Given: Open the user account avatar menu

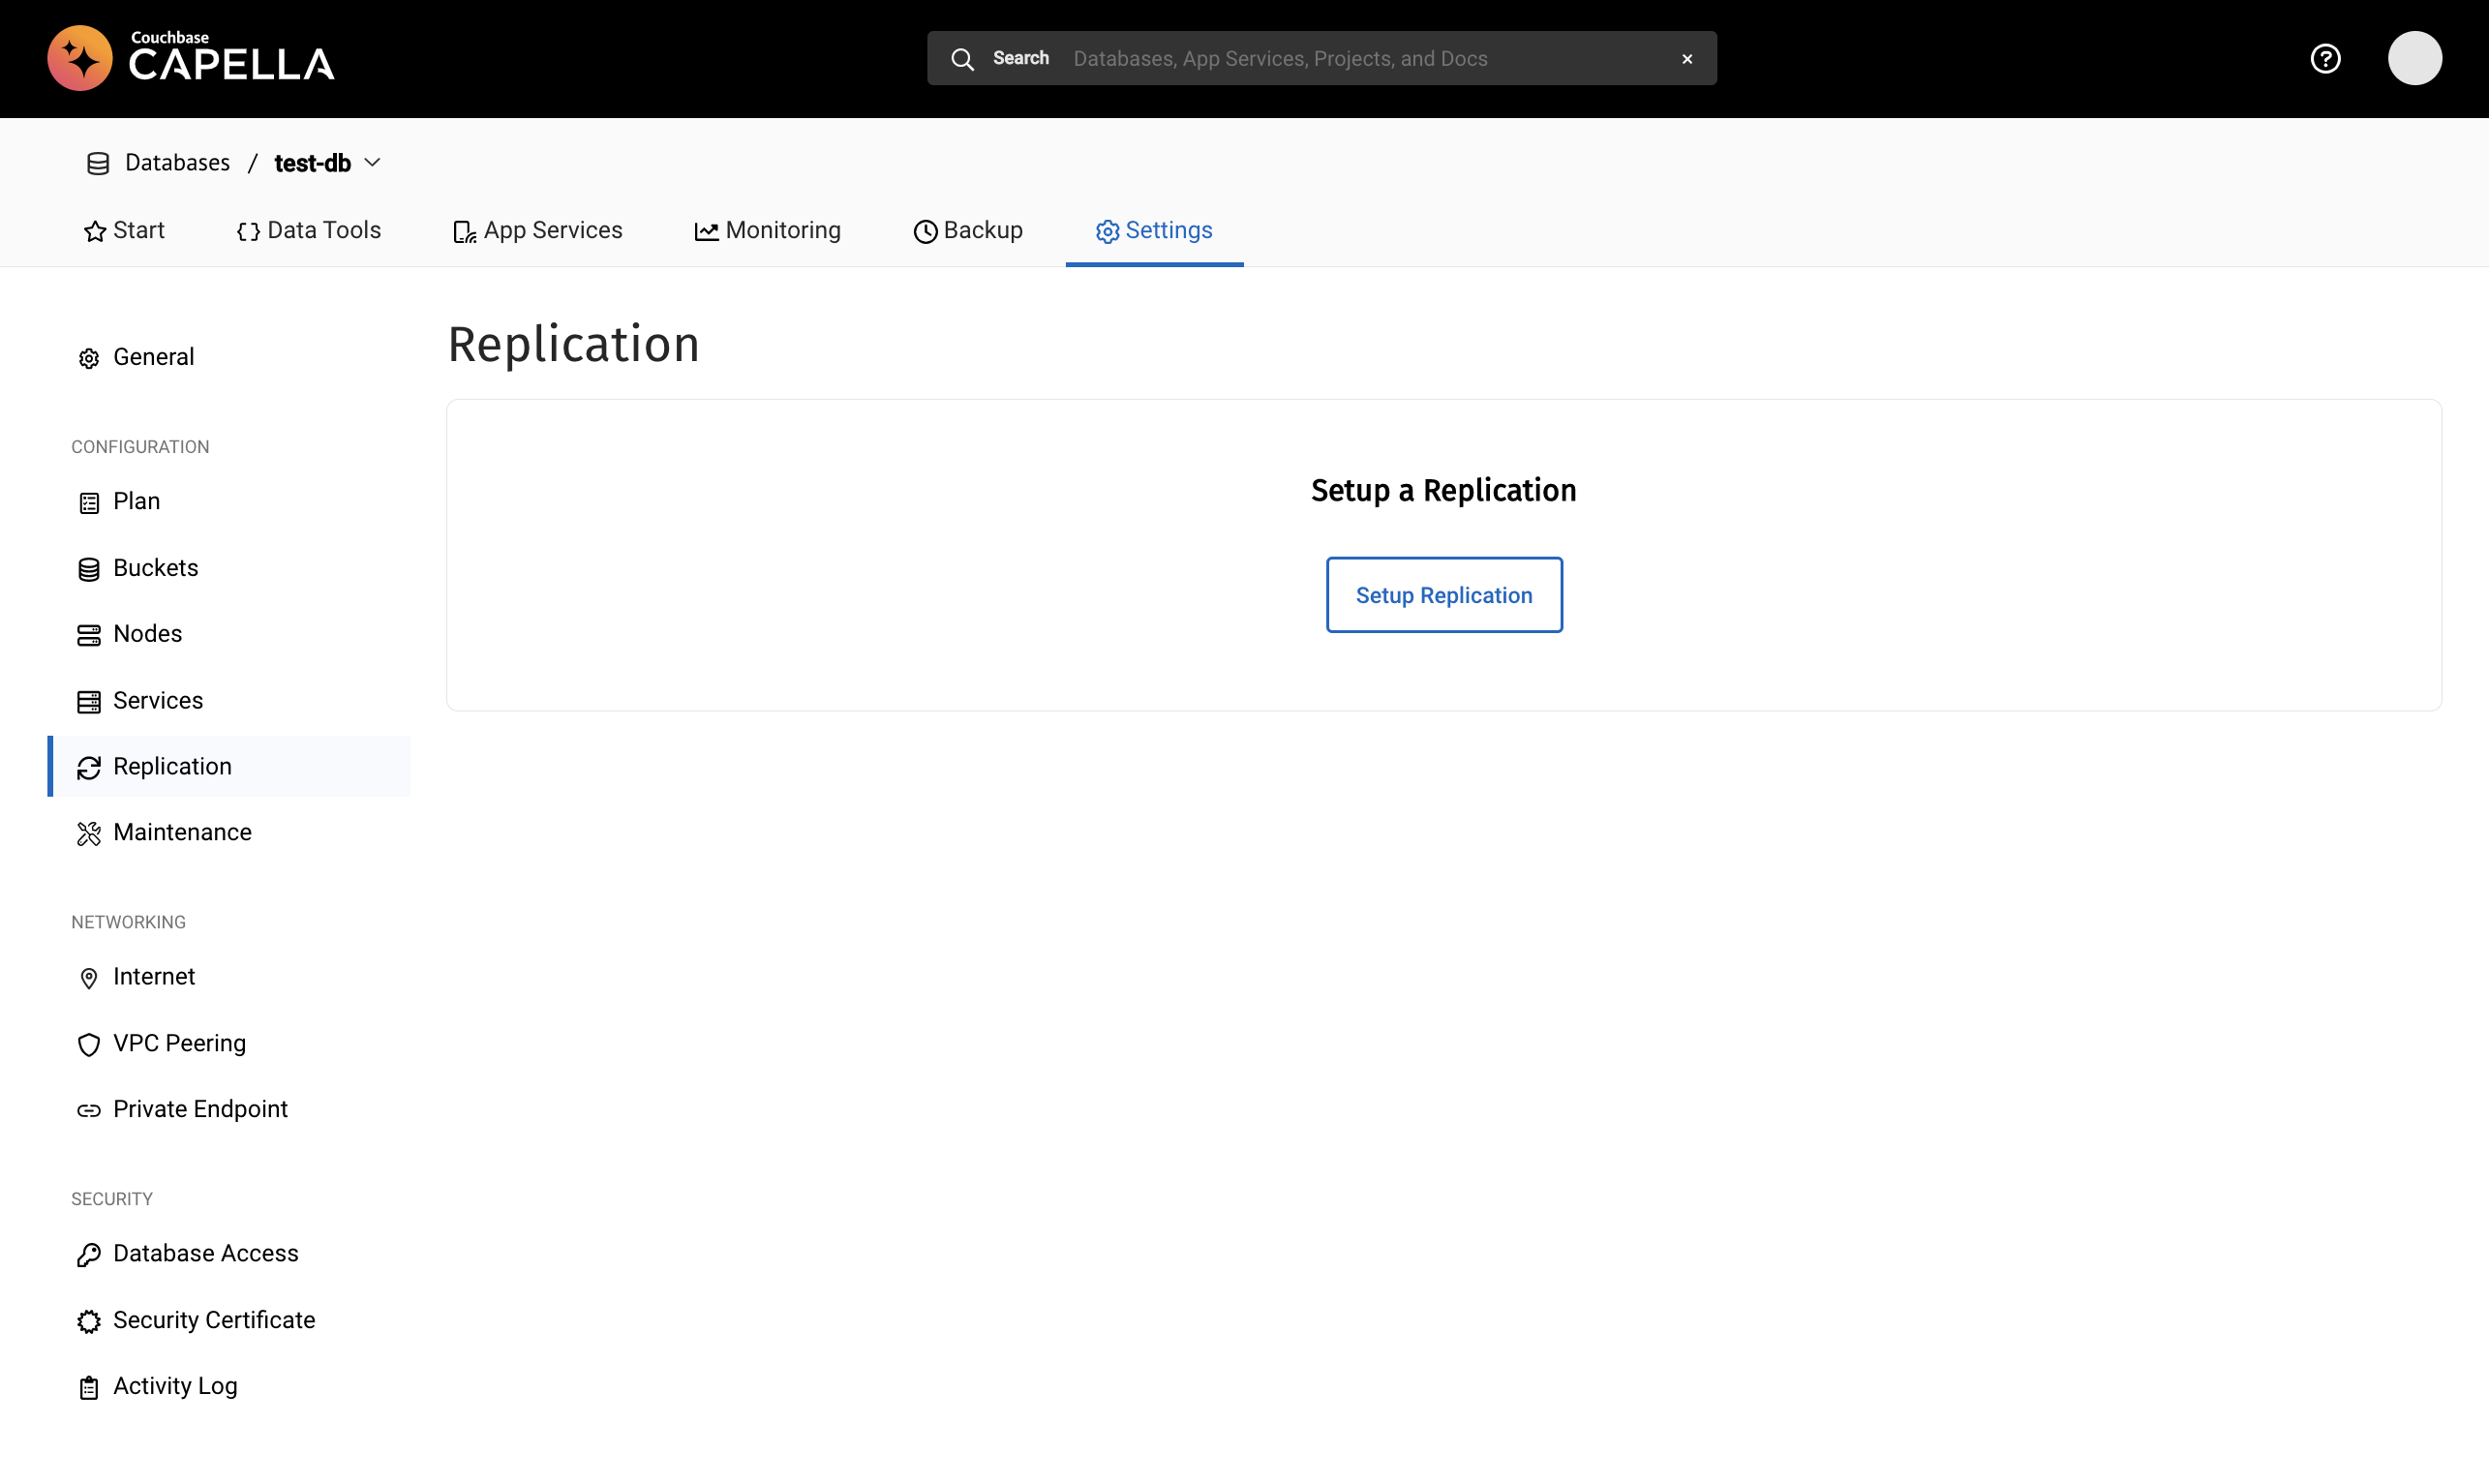Looking at the screenshot, I should point(2415,58).
